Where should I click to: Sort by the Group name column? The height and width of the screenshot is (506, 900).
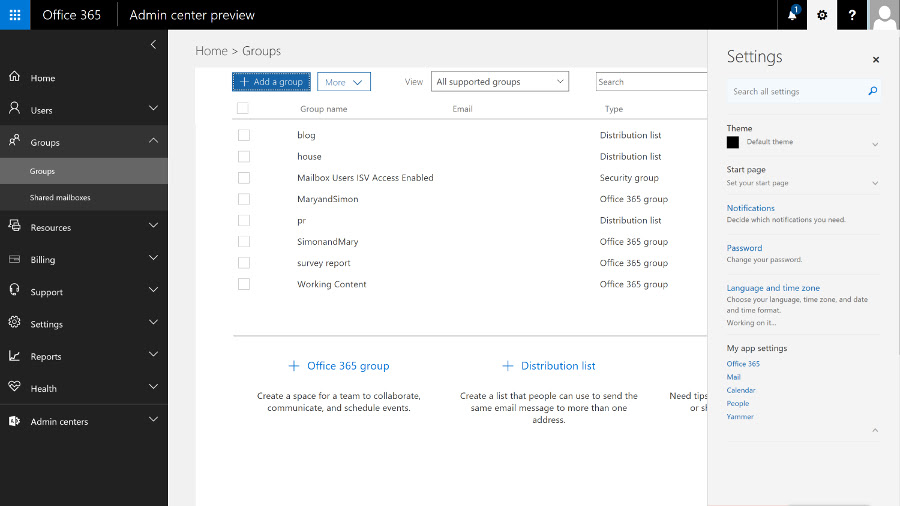coord(324,108)
